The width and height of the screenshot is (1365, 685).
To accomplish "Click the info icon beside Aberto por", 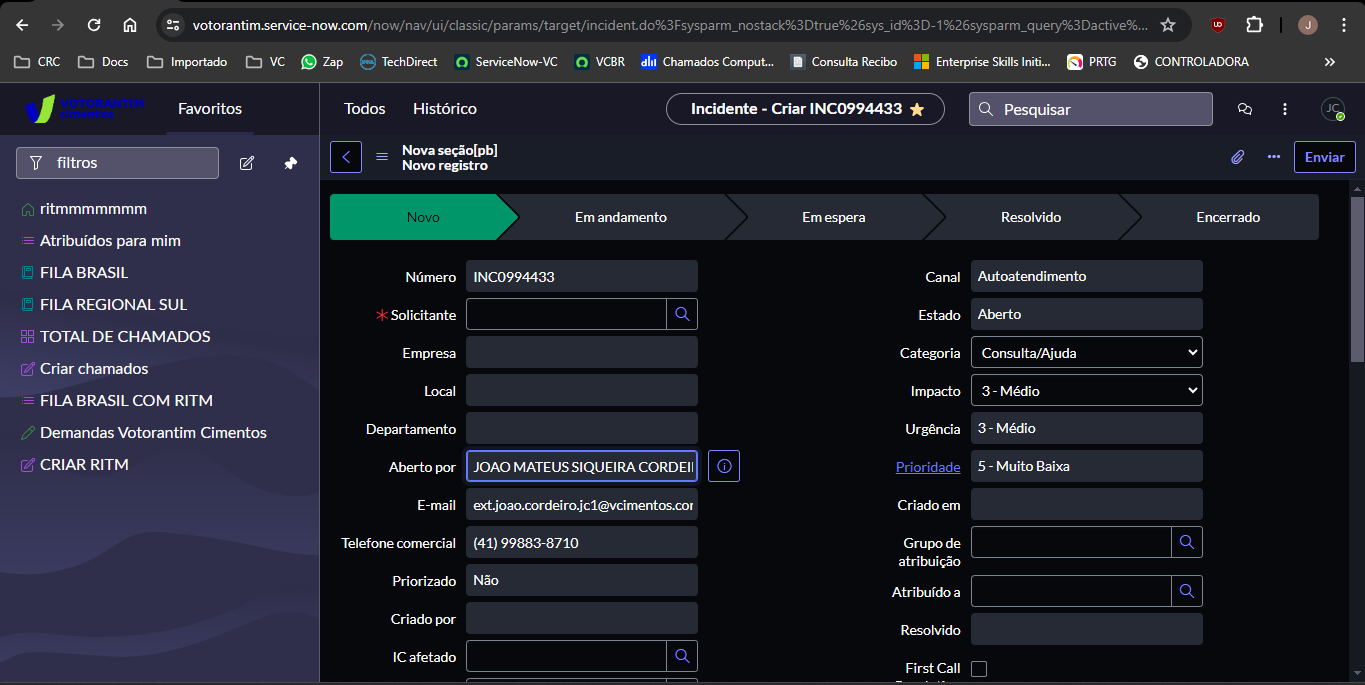I will coord(723,465).
